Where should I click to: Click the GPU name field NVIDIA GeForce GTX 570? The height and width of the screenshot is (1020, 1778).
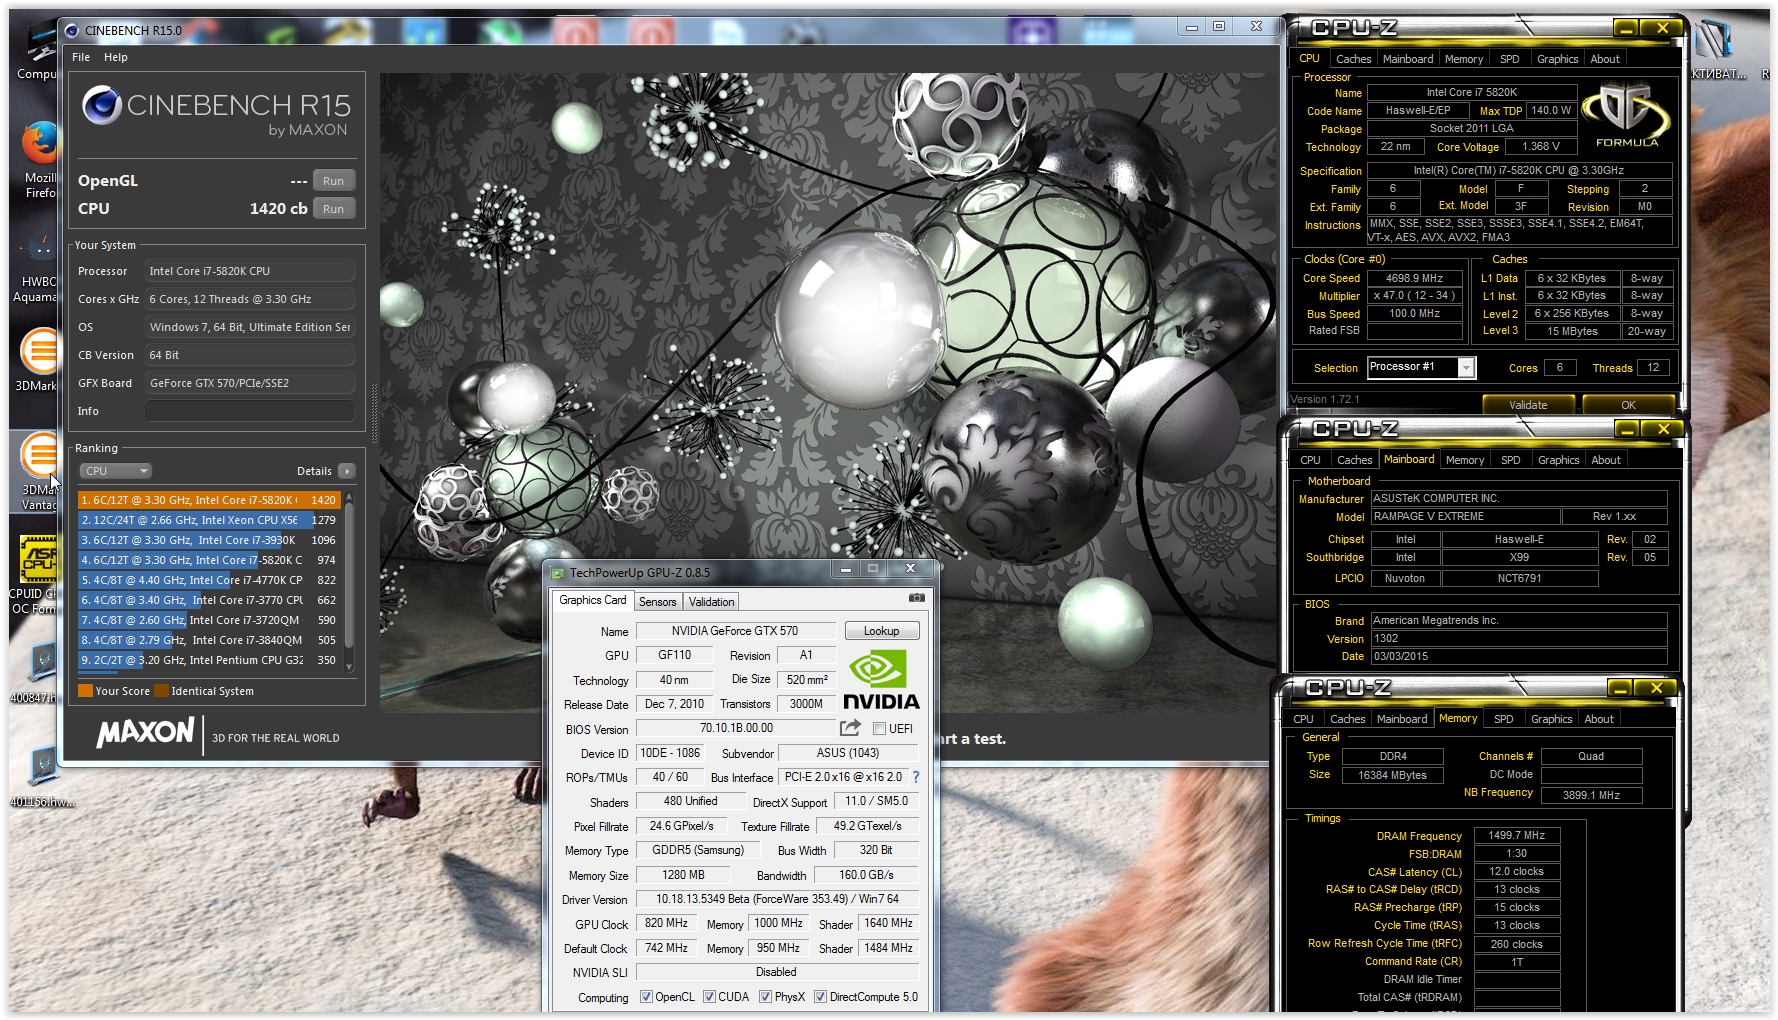(735, 631)
